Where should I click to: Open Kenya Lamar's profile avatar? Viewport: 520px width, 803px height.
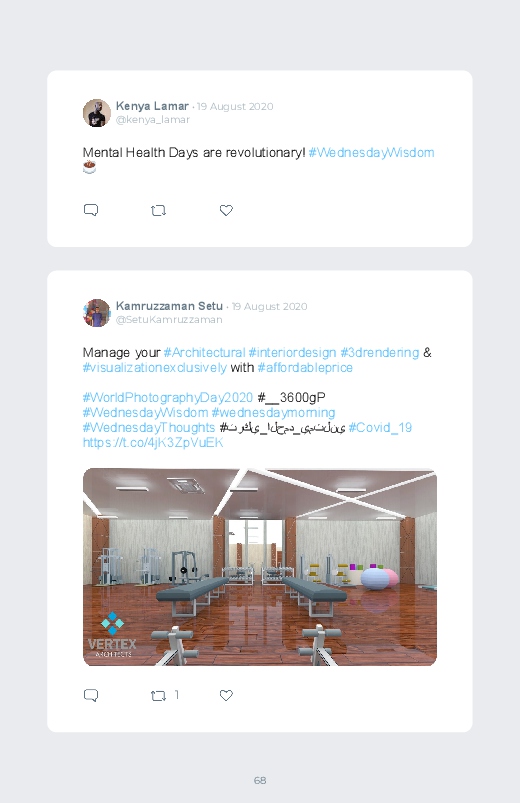click(97, 113)
